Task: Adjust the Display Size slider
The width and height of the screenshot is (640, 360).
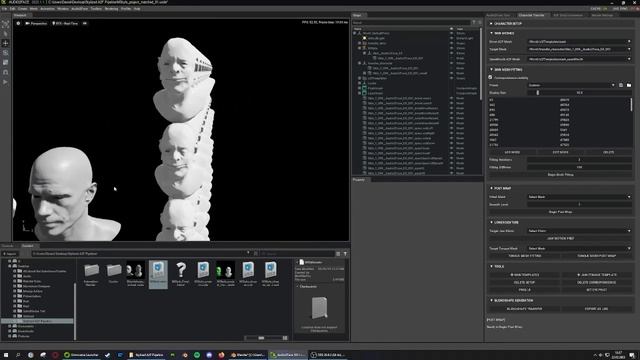Action: (579, 93)
